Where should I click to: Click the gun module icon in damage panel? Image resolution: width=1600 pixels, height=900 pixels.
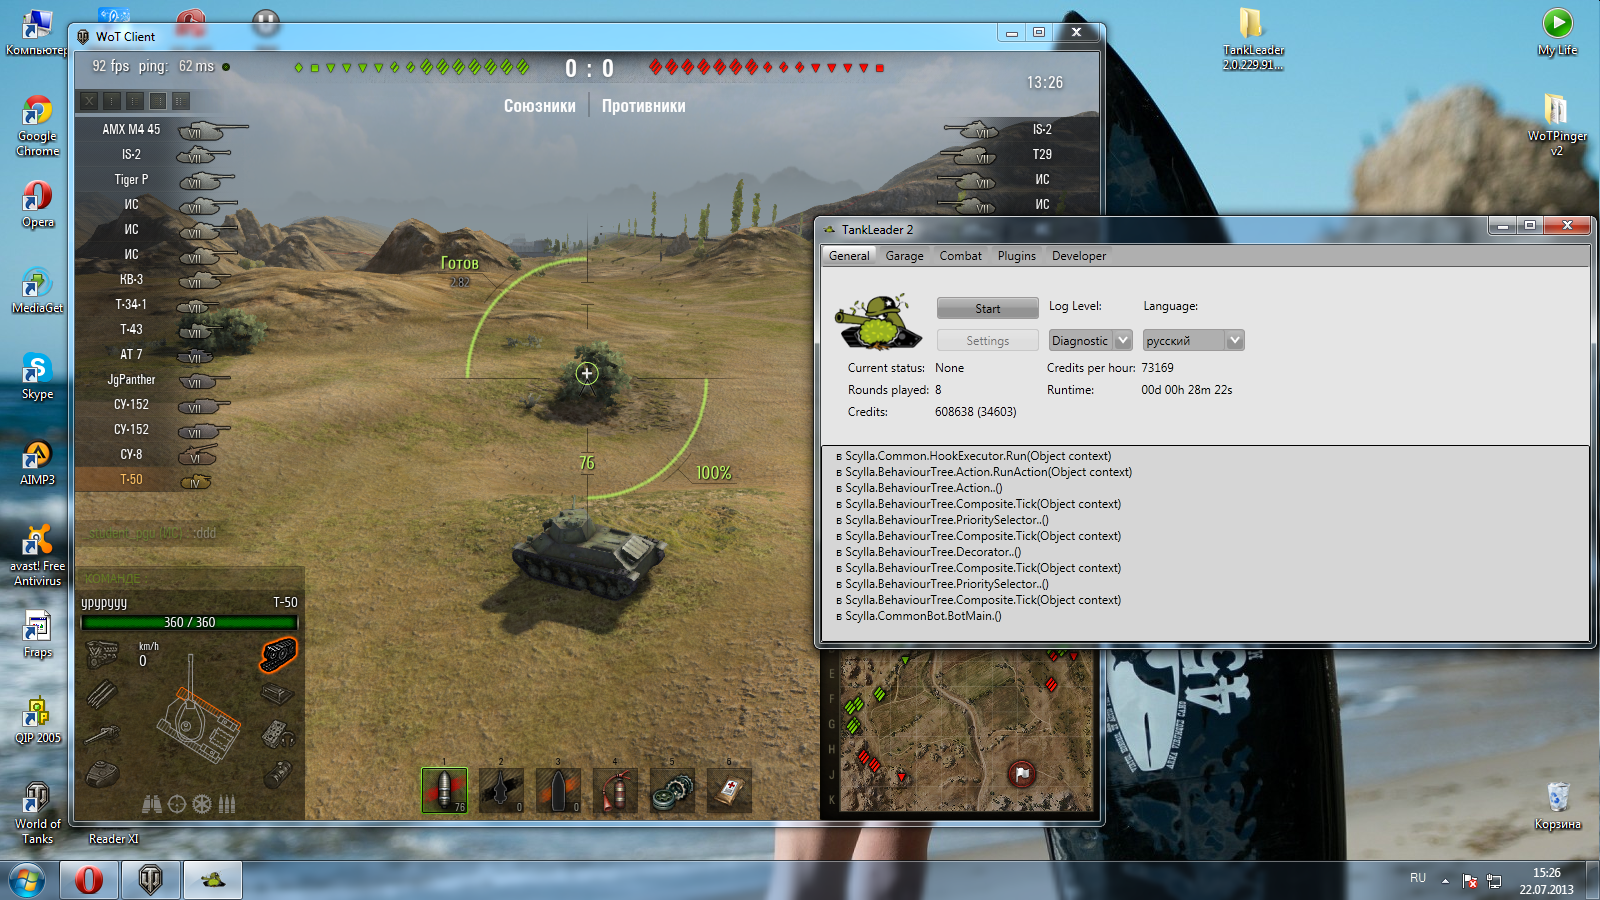(x=102, y=735)
